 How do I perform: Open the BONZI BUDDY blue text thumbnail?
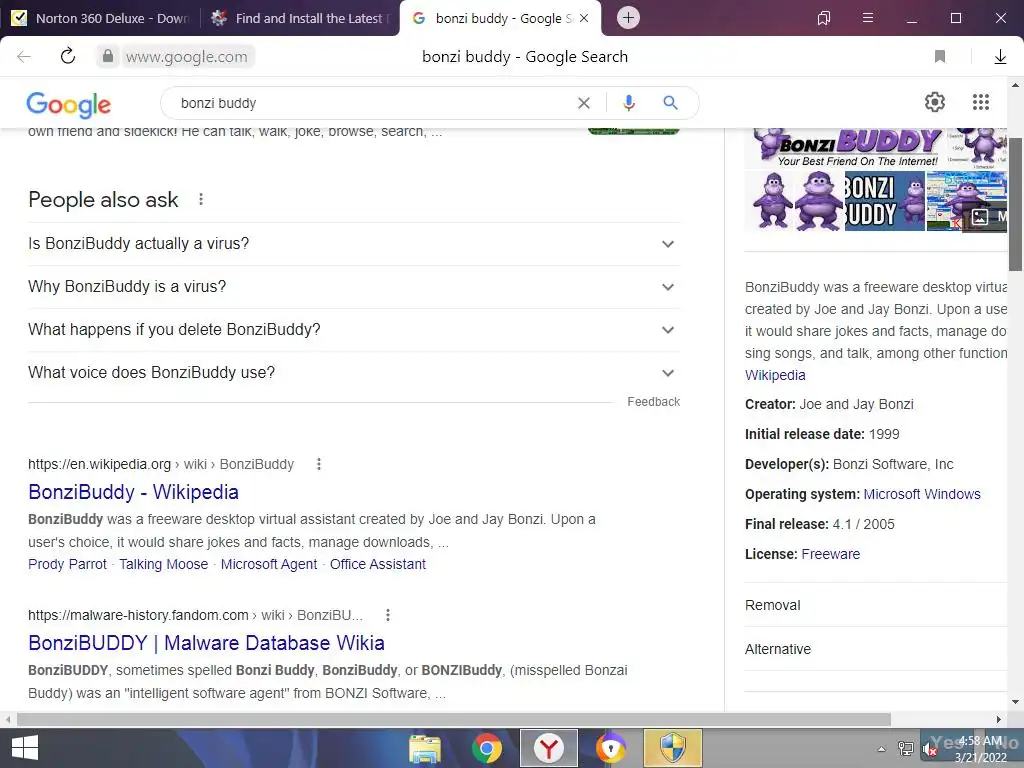885,201
